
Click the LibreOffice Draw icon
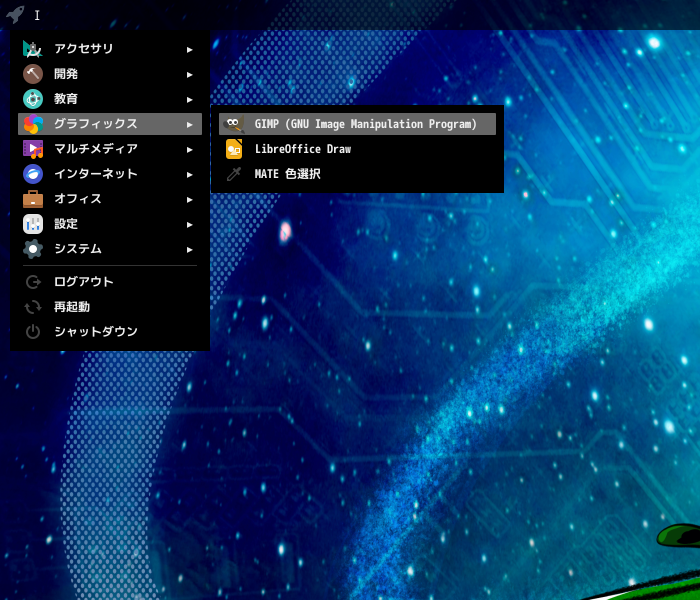coord(233,149)
